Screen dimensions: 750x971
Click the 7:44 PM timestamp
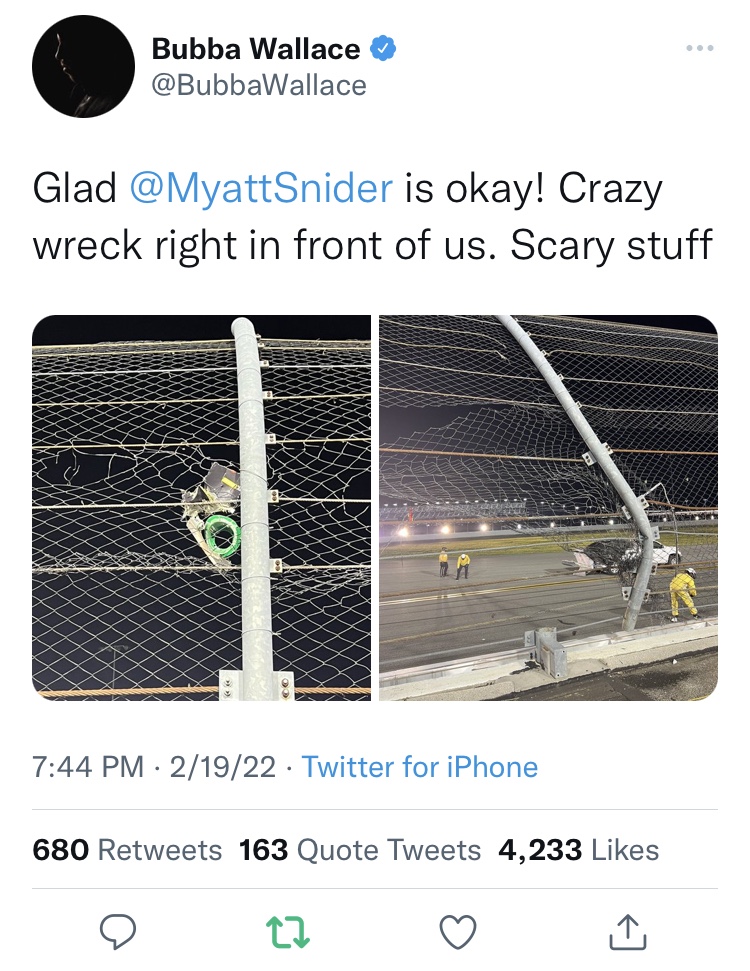tap(88, 767)
